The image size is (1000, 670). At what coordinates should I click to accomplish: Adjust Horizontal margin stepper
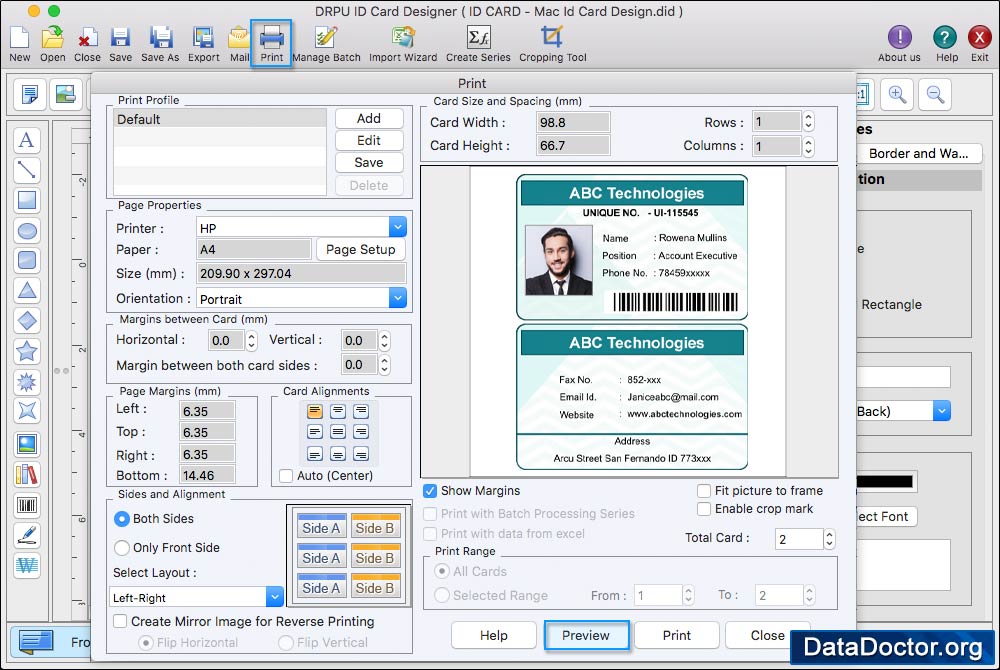coord(251,340)
